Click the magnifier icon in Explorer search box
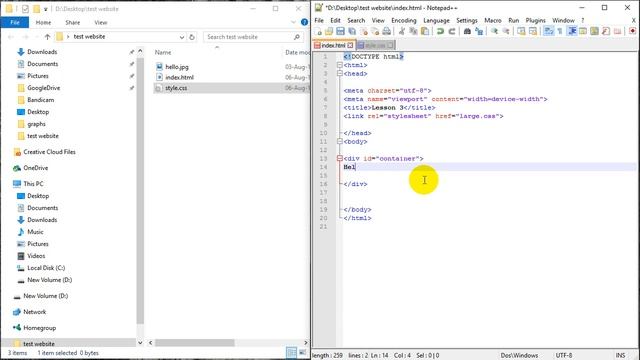 pos(297,37)
